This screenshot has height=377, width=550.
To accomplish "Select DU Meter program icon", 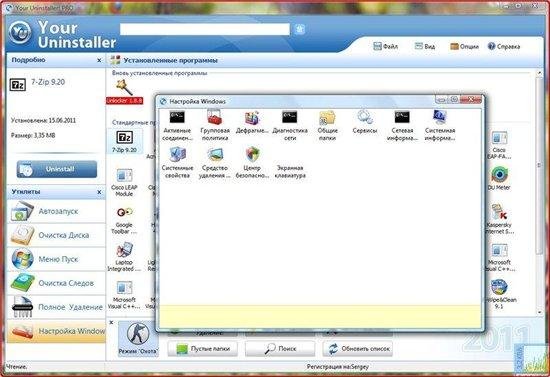I will click(x=499, y=179).
